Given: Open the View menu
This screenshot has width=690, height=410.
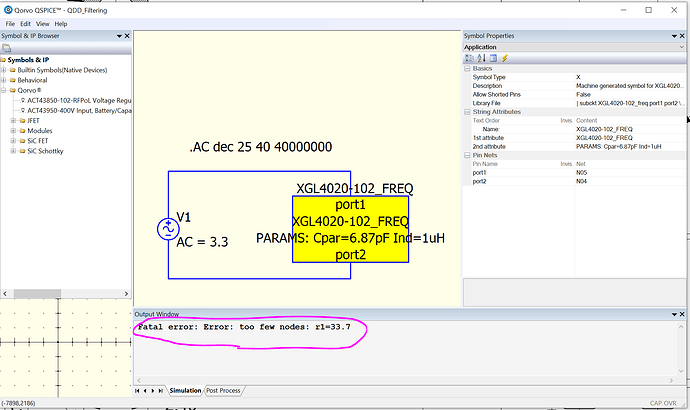Looking at the screenshot, I should 43,24.
